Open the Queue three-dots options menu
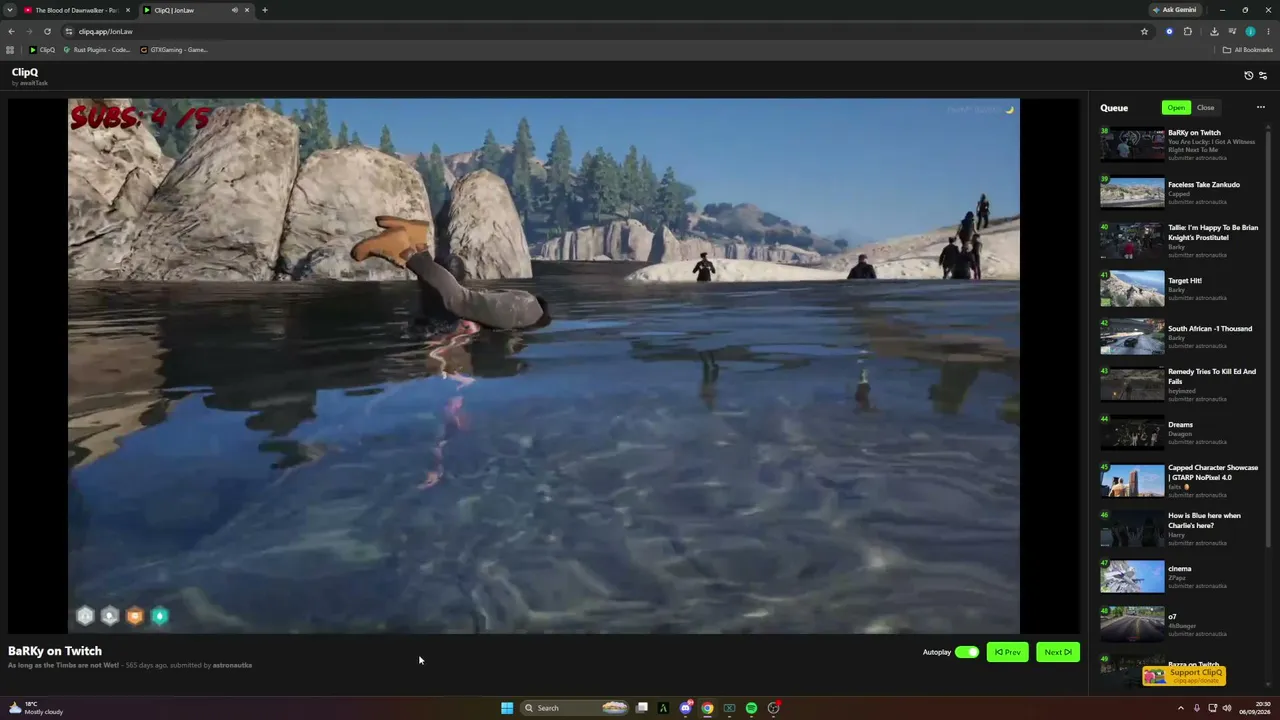The height and width of the screenshot is (720, 1280). tap(1261, 107)
